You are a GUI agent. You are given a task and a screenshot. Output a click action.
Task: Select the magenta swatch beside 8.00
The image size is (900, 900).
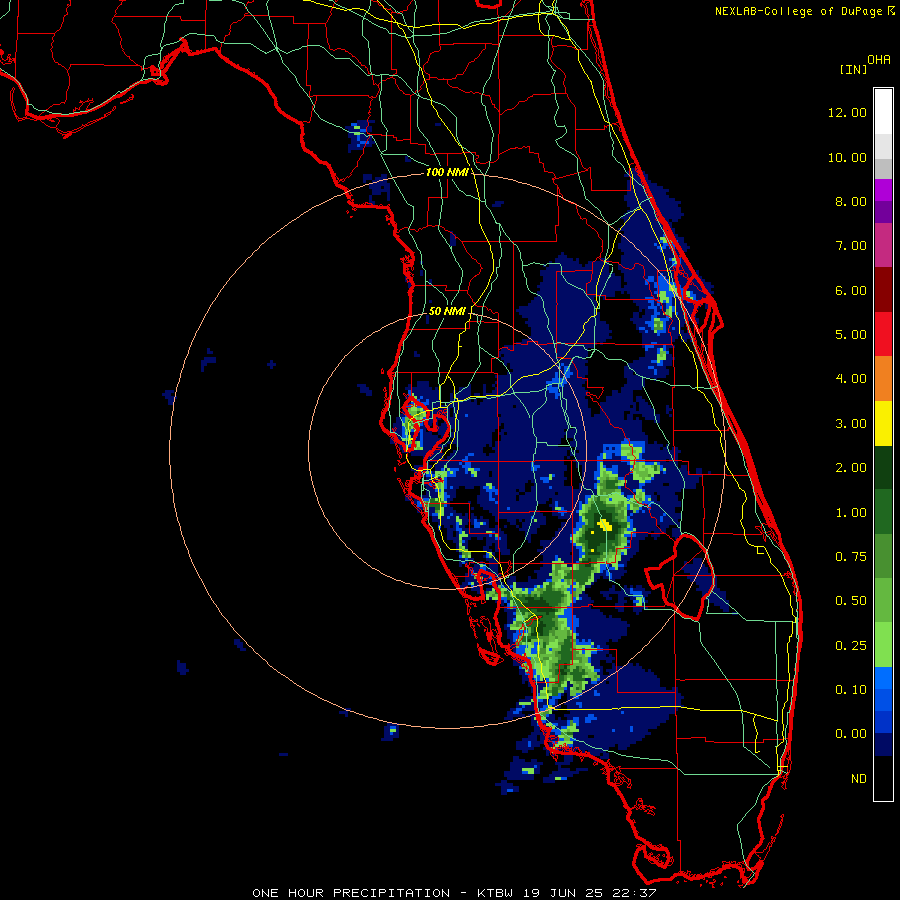pos(883,190)
